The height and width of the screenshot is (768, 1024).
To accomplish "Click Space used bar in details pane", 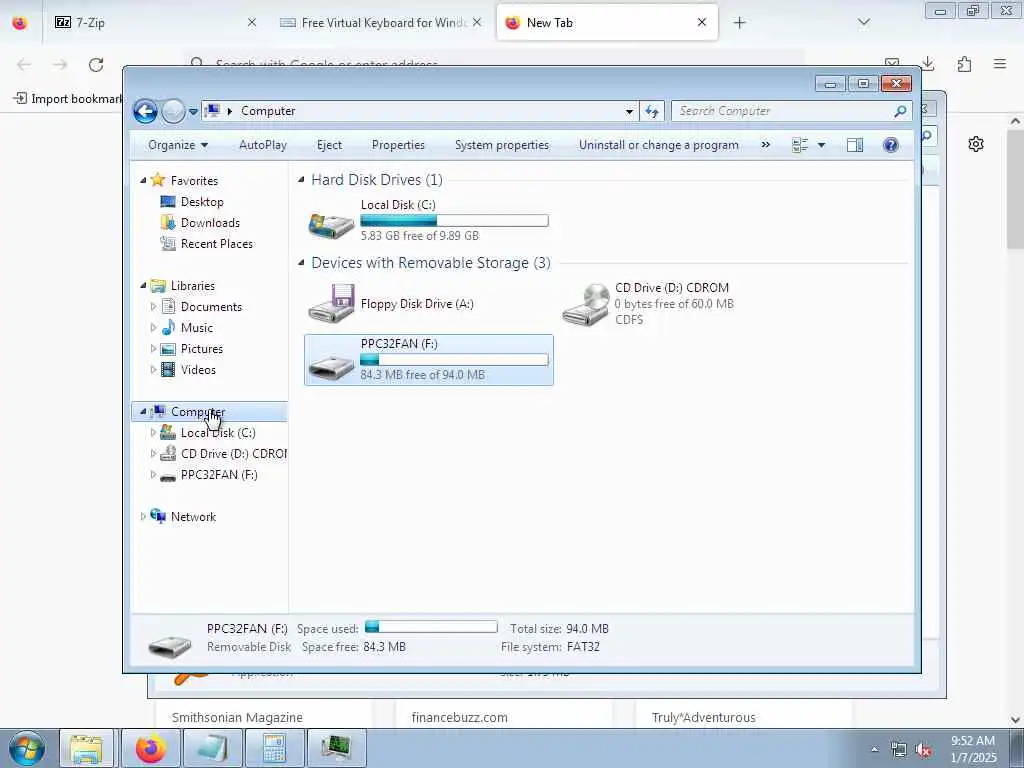I will click(x=431, y=627).
